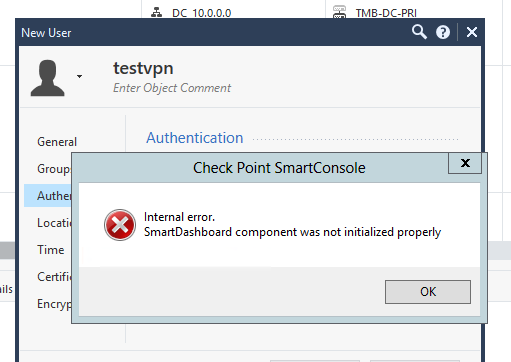Click the TMB-DC-PRI gateway icon

pos(339,12)
